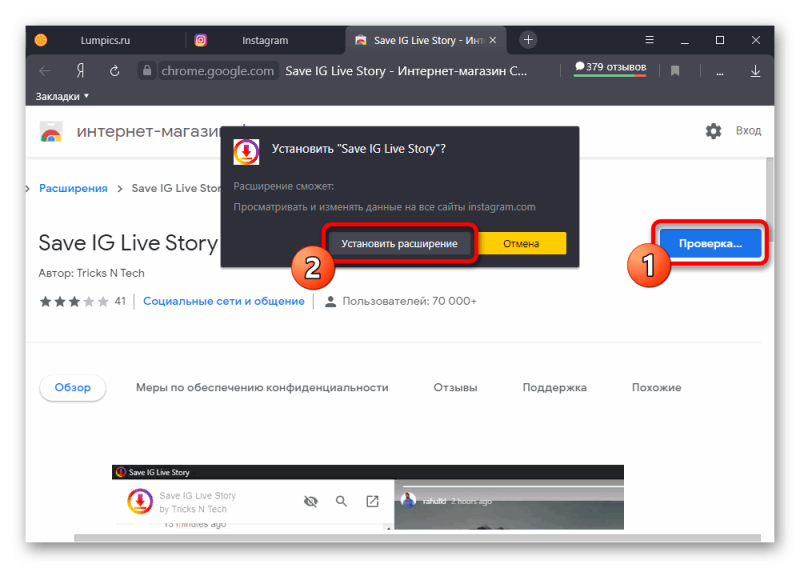Open the Поддержка tab
This screenshot has width=800, height=568.
click(555, 388)
